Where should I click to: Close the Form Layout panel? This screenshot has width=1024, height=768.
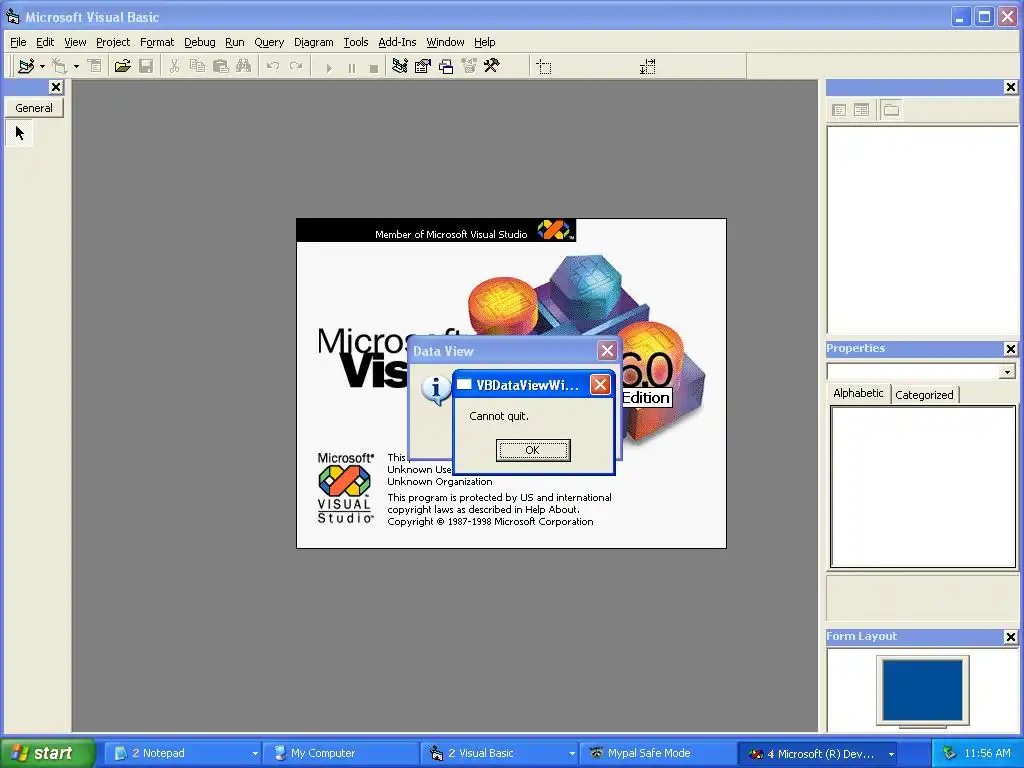tap(1011, 637)
